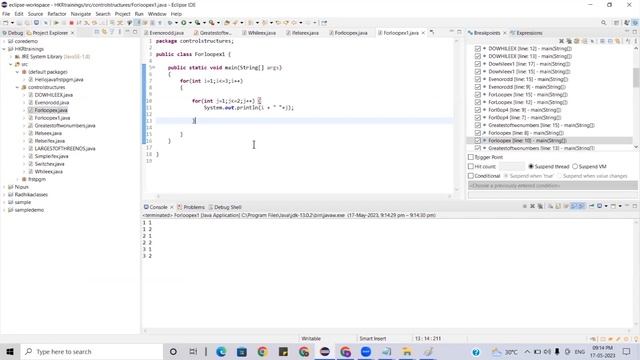Viewport: 640px width, 360px height.
Task: Enable the Hit count checkbox
Action: click(471, 167)
